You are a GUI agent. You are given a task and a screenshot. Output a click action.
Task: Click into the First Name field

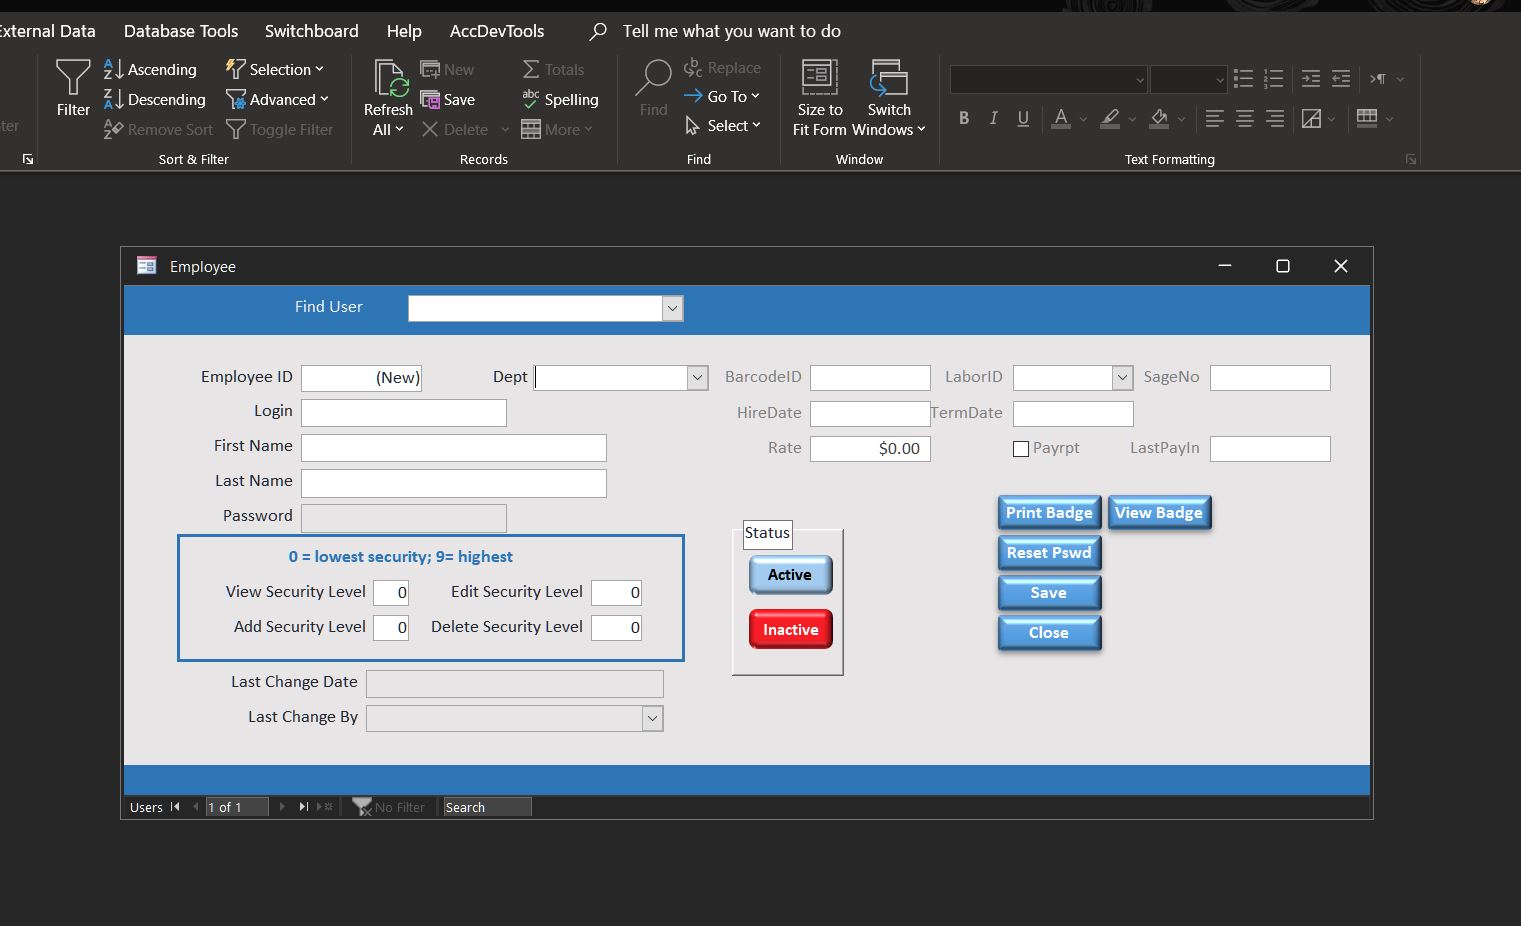tap(453, 448)
